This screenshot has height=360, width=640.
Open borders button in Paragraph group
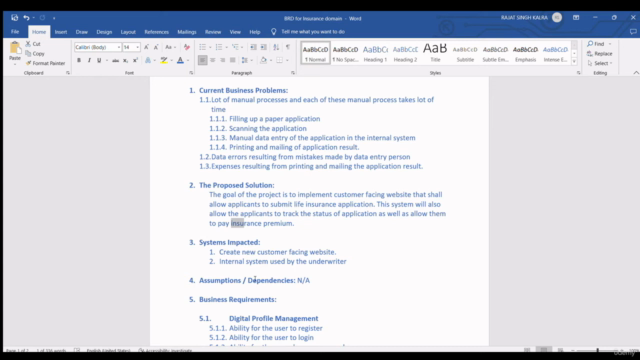tap(279, 60)
